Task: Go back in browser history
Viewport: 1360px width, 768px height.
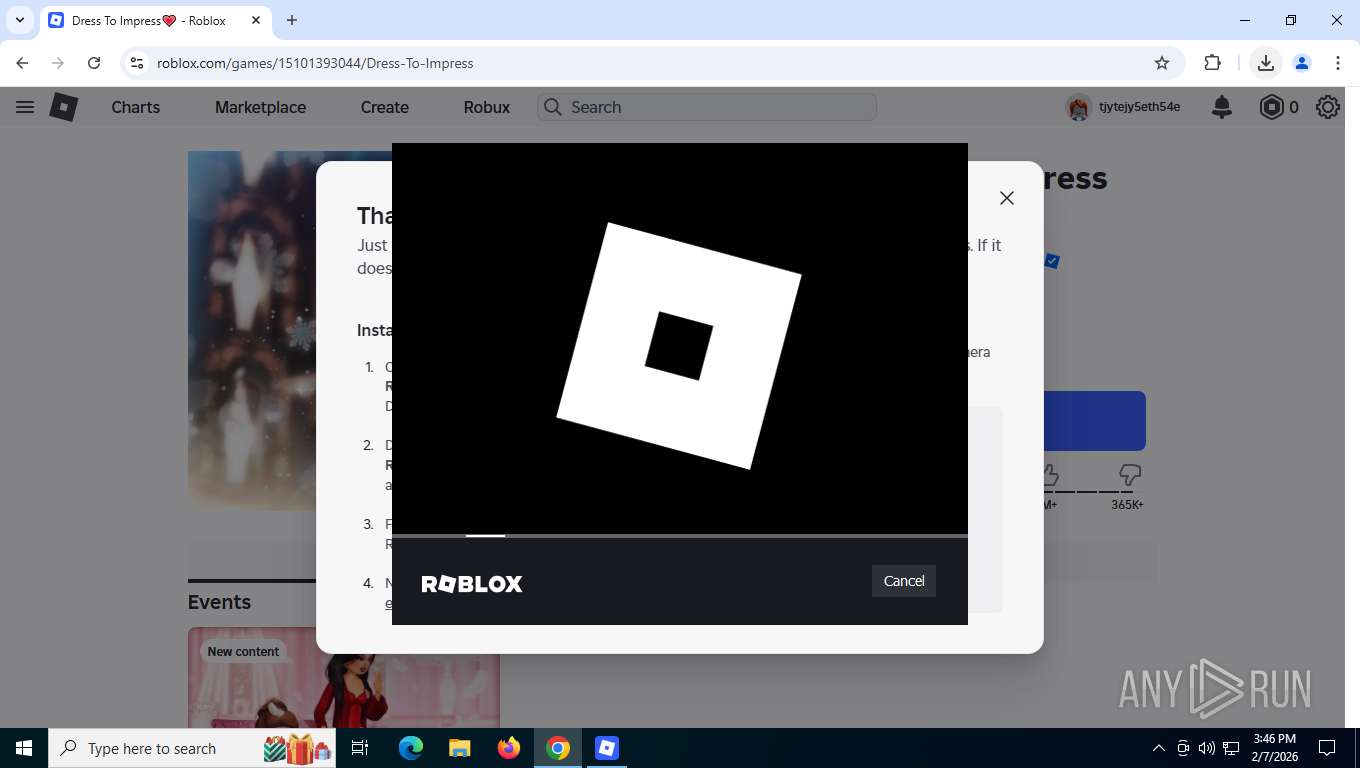Action: click(22, 63)
